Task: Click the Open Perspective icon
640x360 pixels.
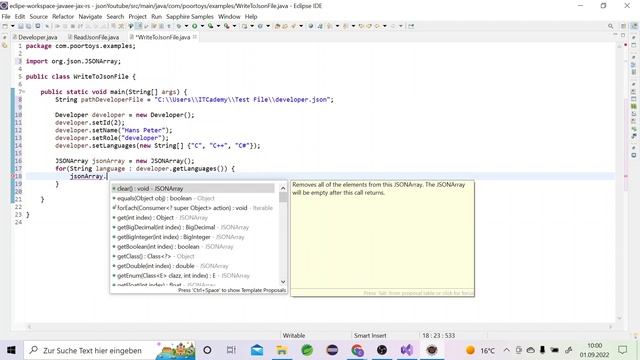Action: 623,26
